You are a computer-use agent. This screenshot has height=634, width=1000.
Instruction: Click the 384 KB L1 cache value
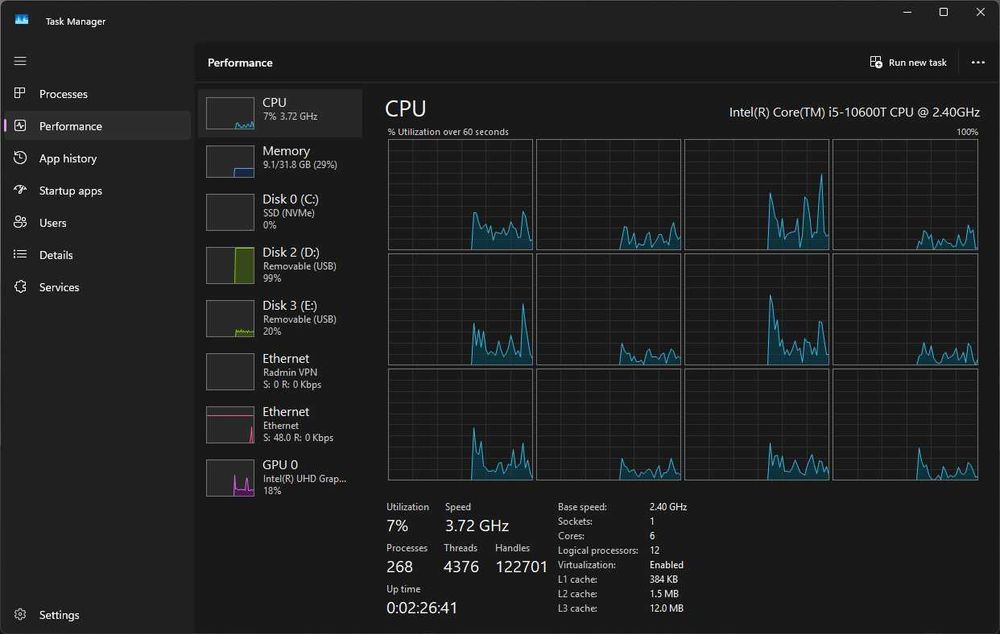(x=664, y=580)
